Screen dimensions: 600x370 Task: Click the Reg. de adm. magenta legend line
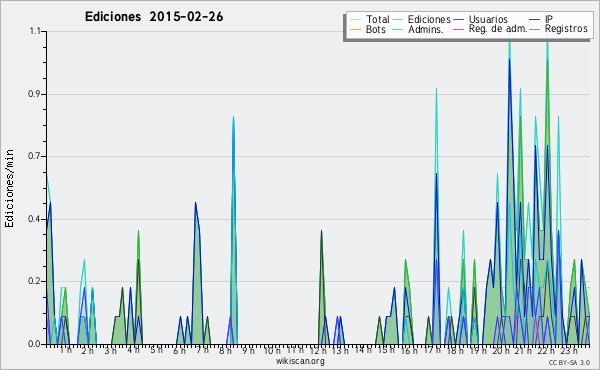click(x=458, y=29)
